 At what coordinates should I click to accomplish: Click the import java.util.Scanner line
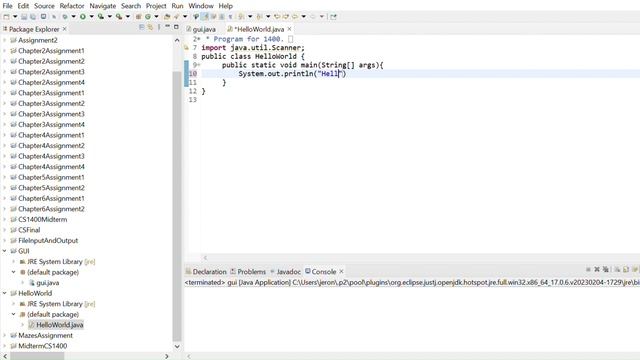(x=253, y=48)
